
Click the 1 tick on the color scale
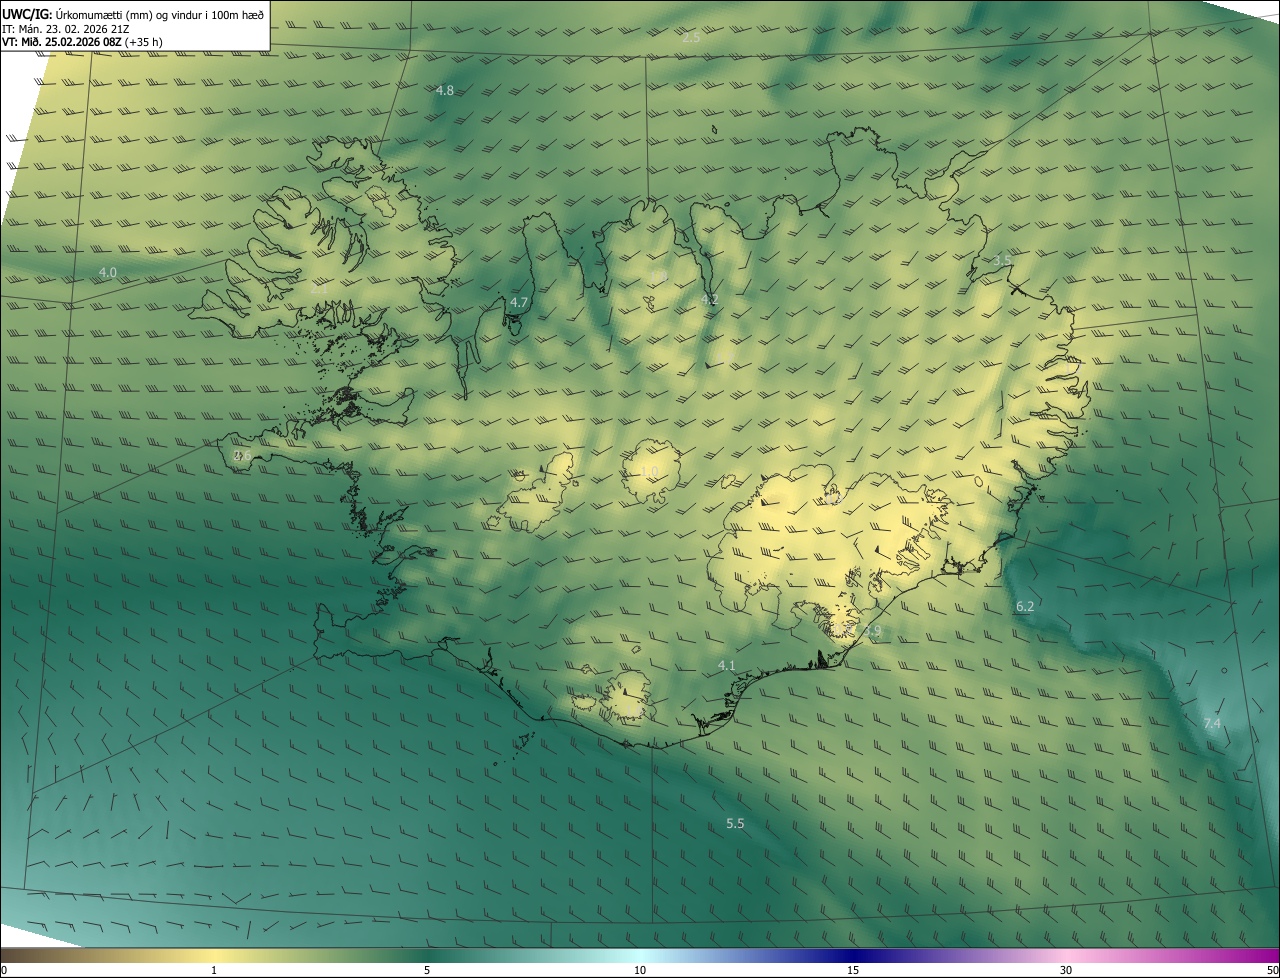click(214, 971)
